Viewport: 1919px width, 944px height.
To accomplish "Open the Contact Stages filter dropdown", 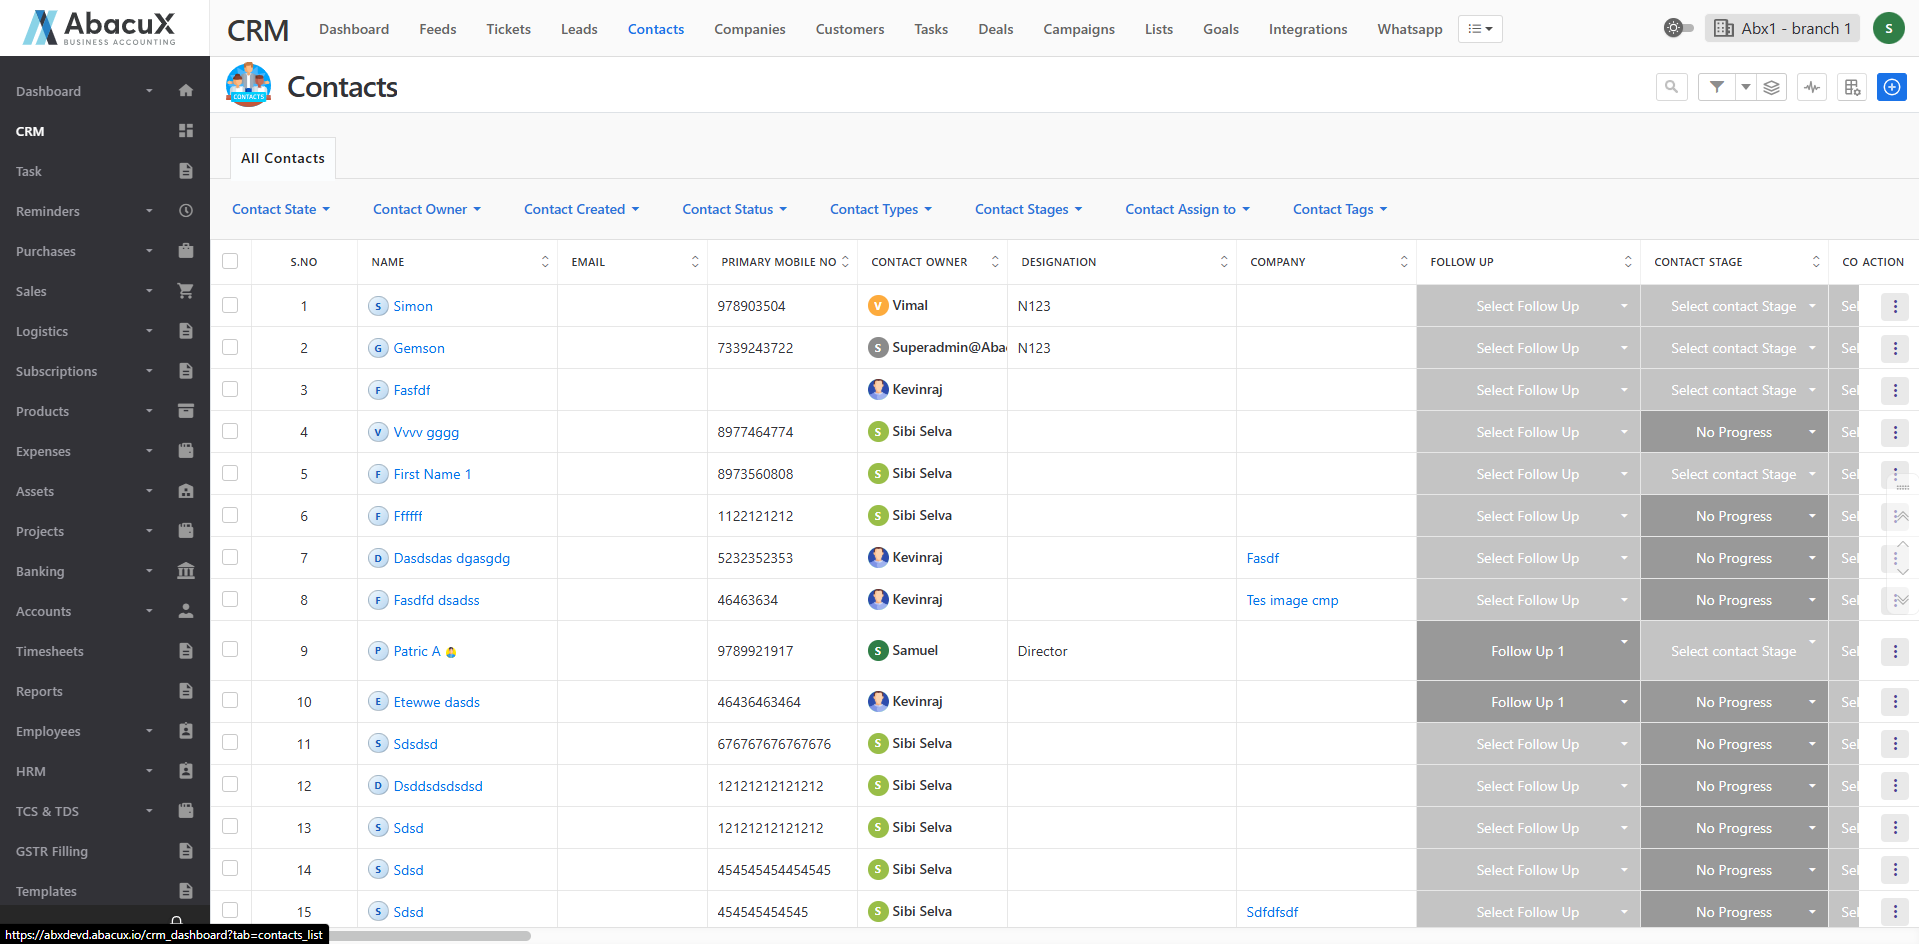I will [x=1028, y=209].
